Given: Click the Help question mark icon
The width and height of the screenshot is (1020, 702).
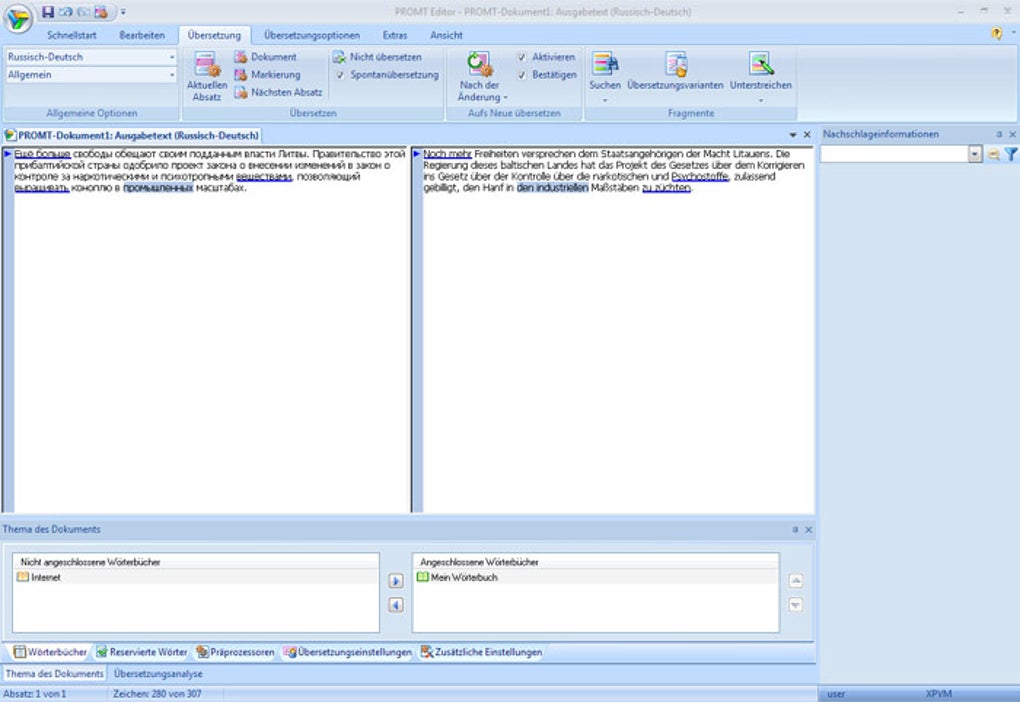Looking at the screenshot, I should tap(997, 34).
